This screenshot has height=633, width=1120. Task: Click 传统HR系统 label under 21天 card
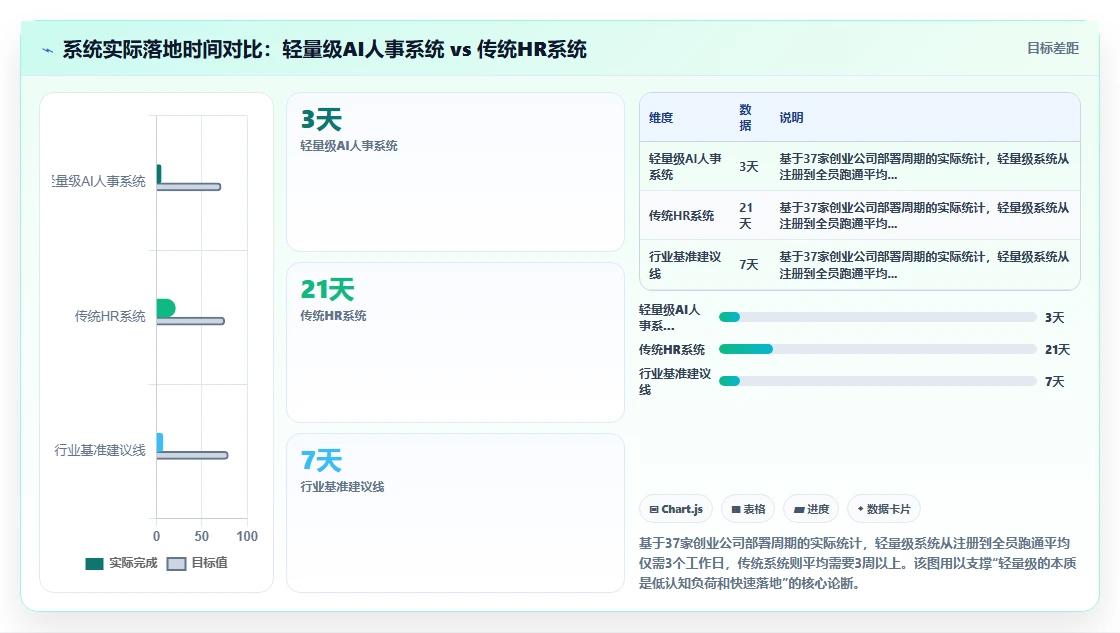tap(333, 316)
